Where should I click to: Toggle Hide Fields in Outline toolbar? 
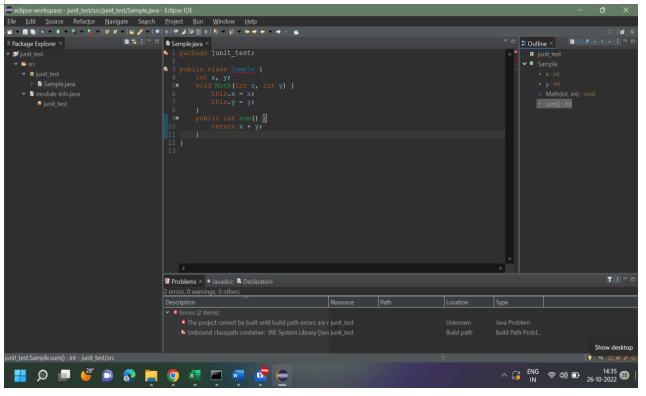tap(587, 41)
